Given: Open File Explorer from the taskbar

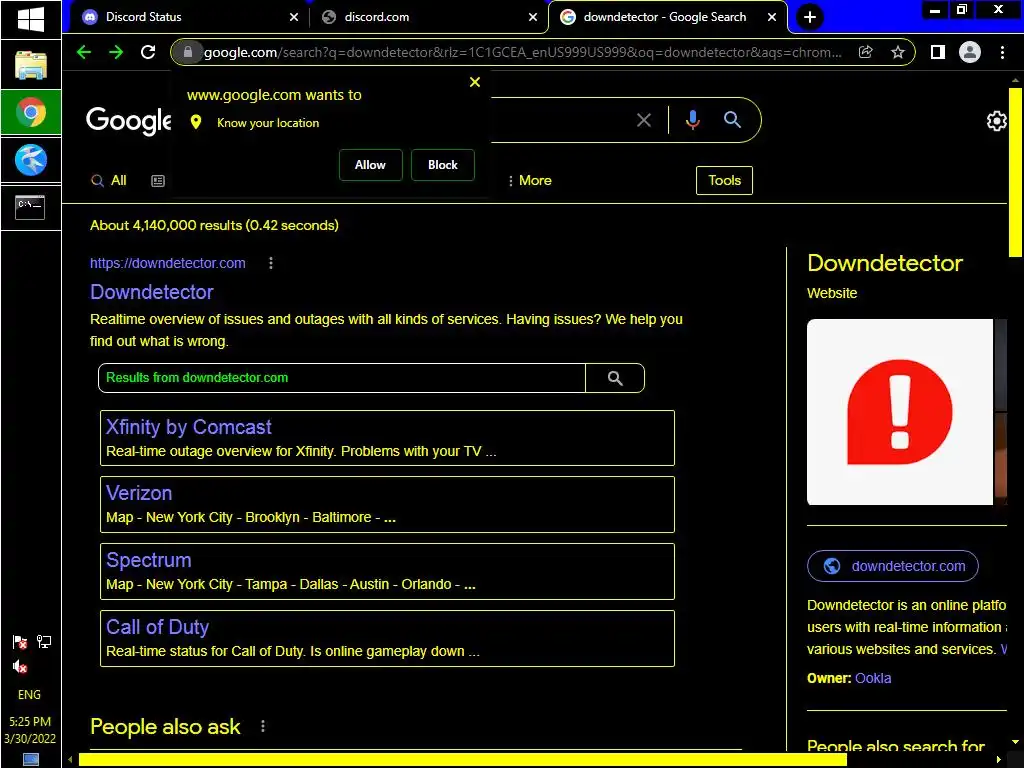Looking at the screenshot, I should pos(31,65).
